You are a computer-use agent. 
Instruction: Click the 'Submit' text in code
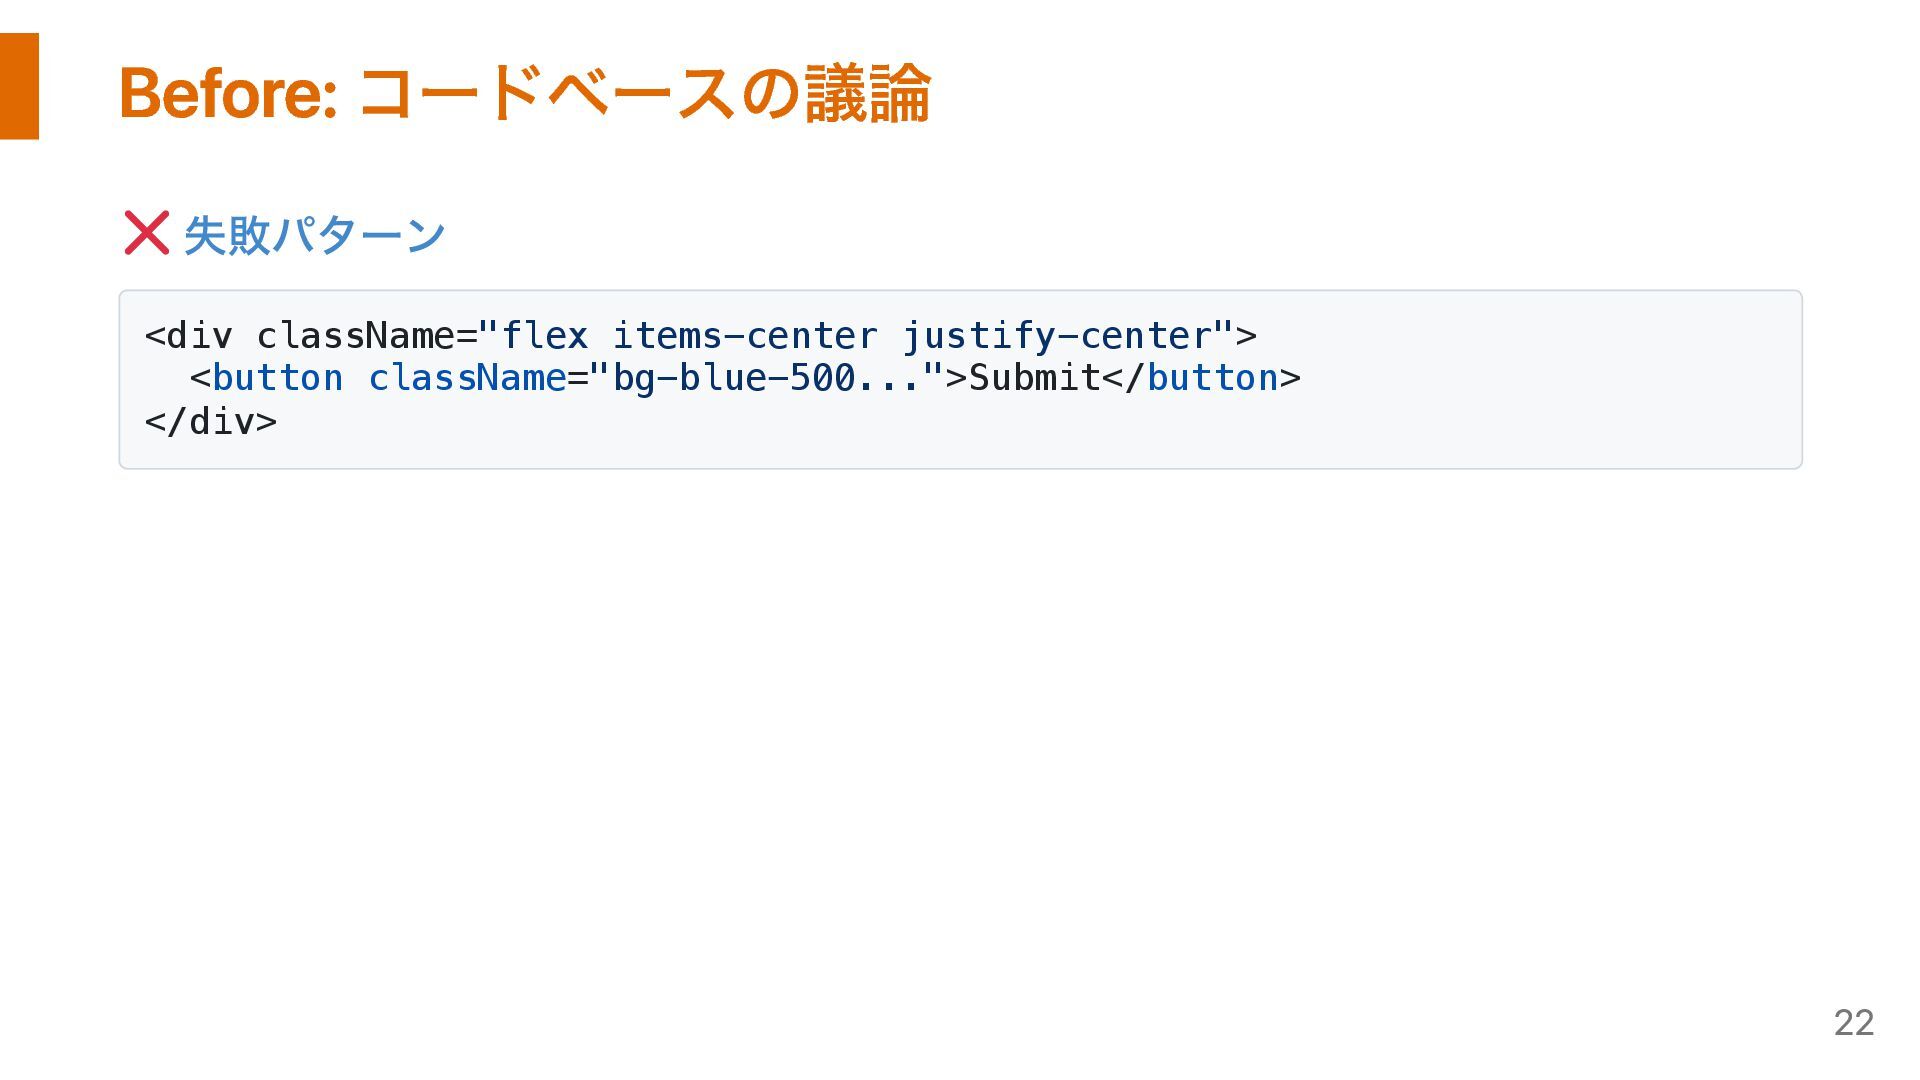click(x=1035, y=378)
